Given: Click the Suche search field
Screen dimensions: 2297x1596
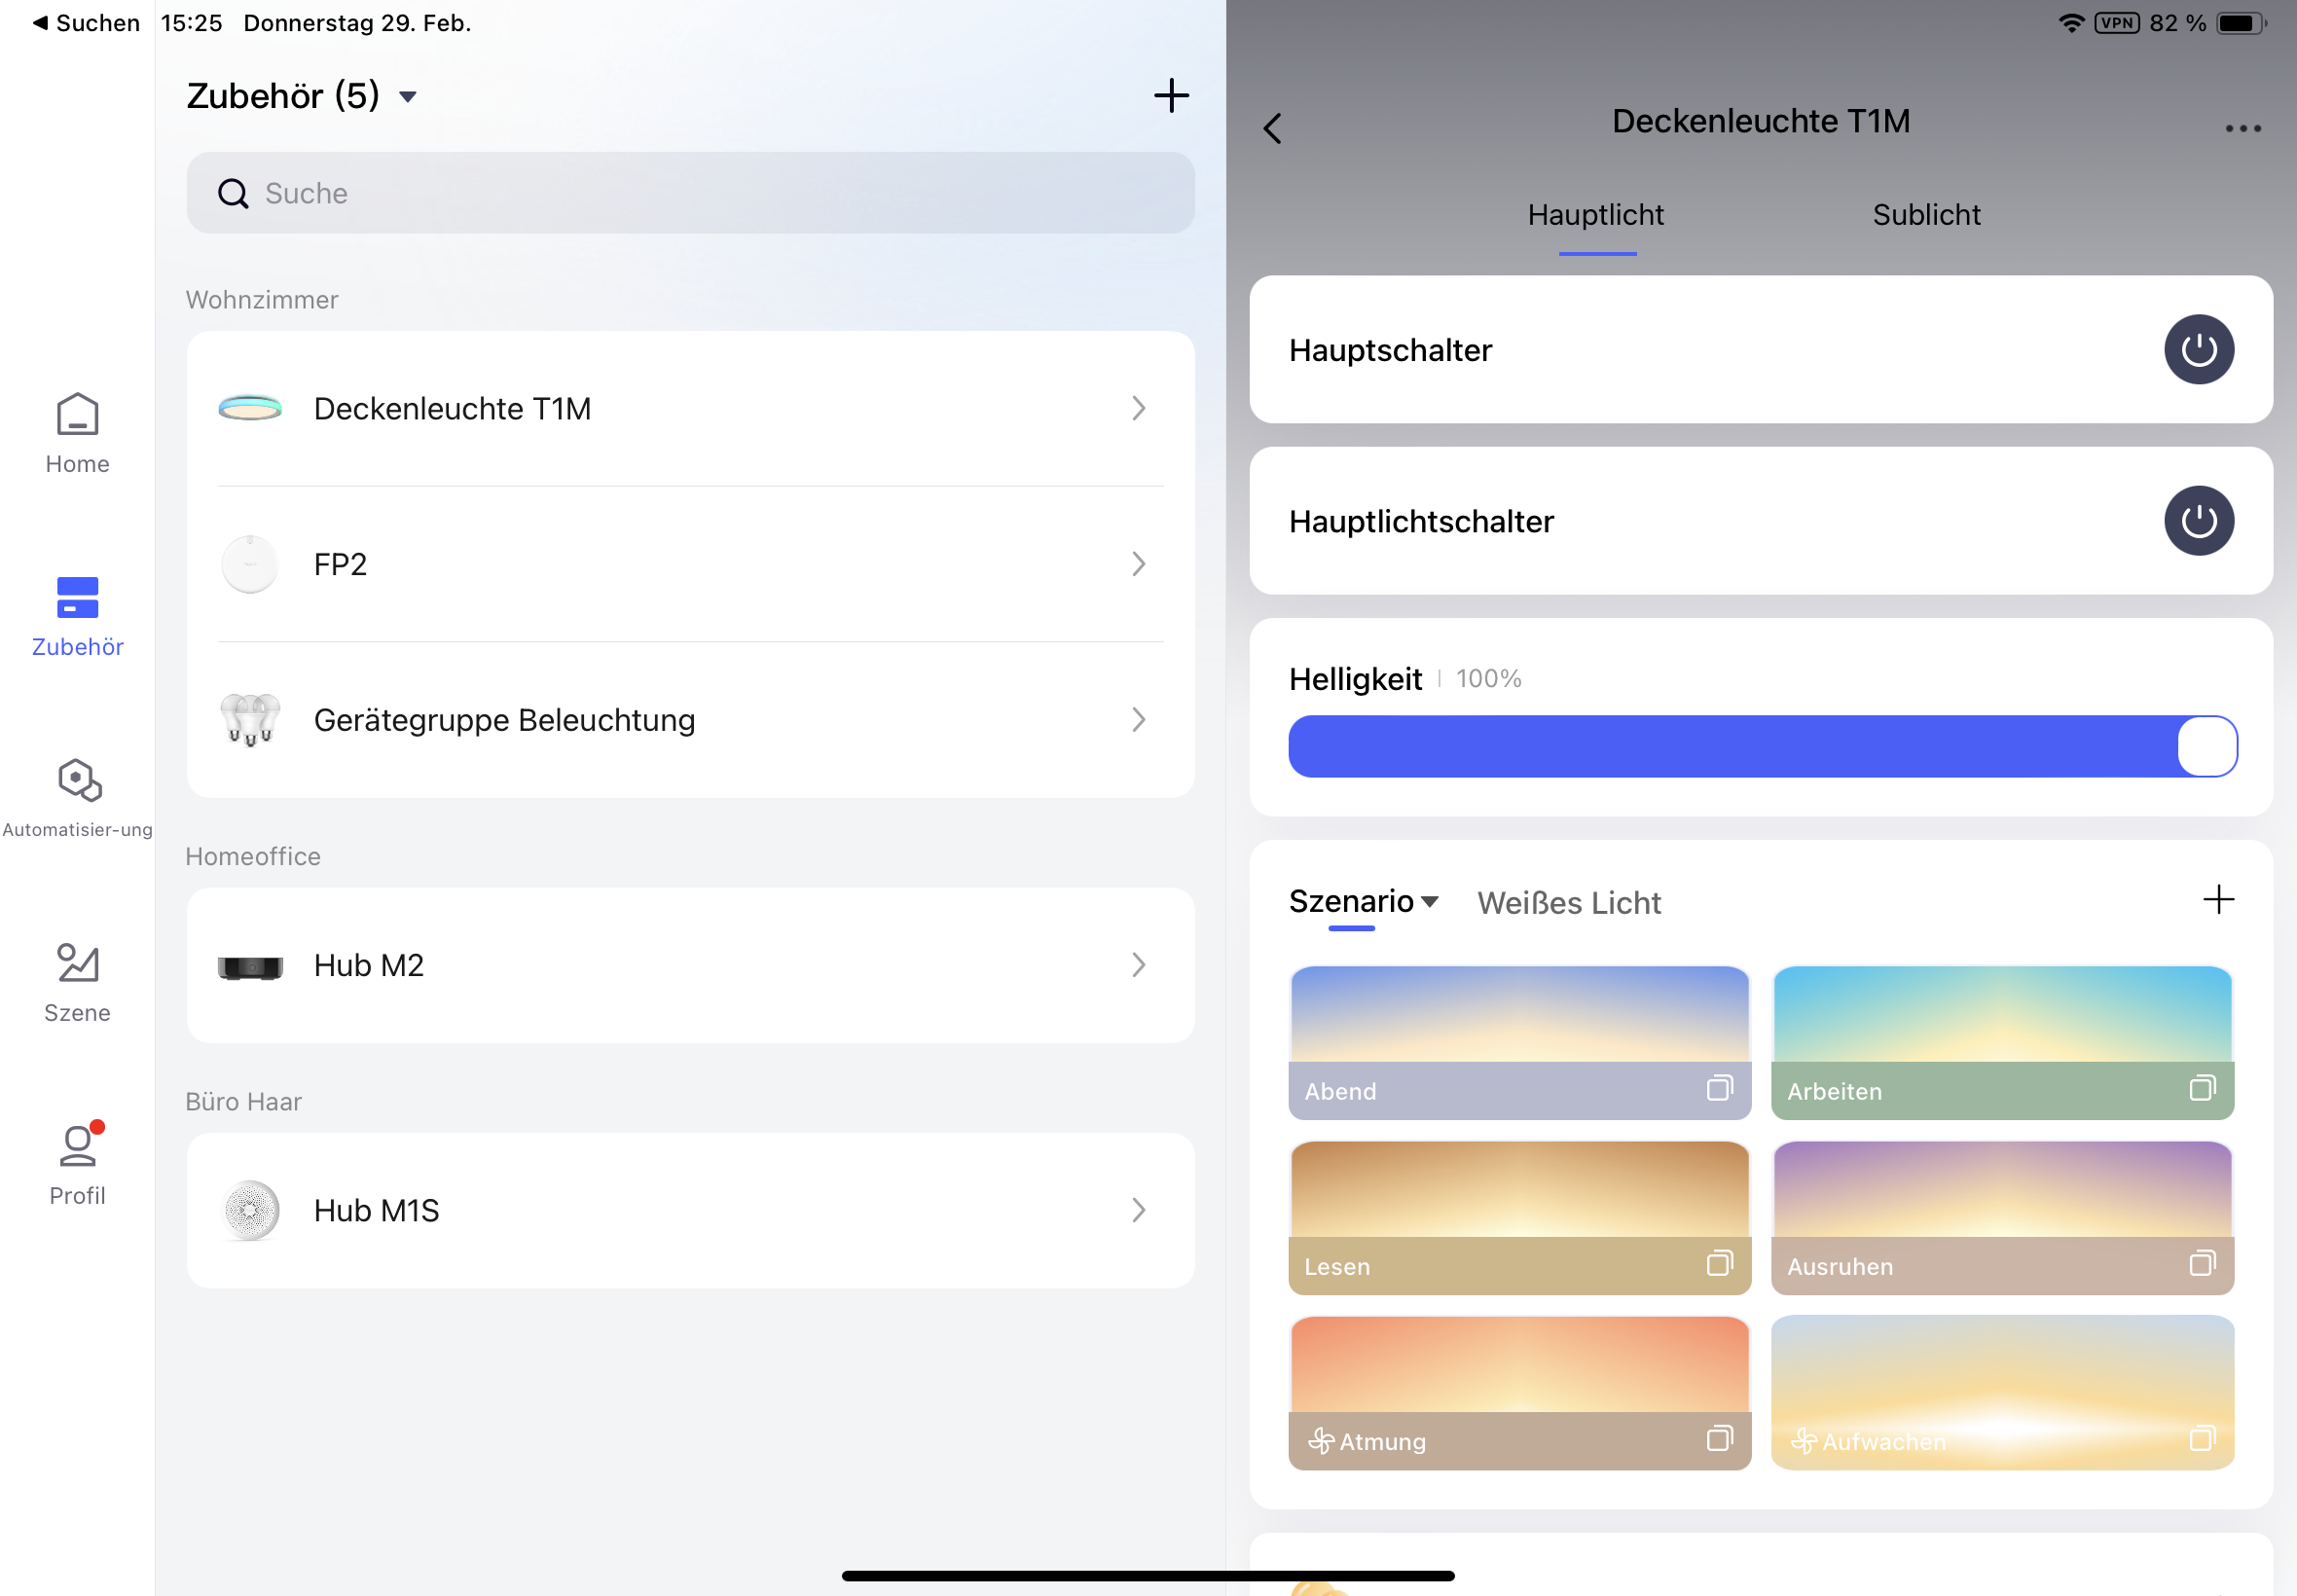Looking at the screenshot, I should click(690, 193).
